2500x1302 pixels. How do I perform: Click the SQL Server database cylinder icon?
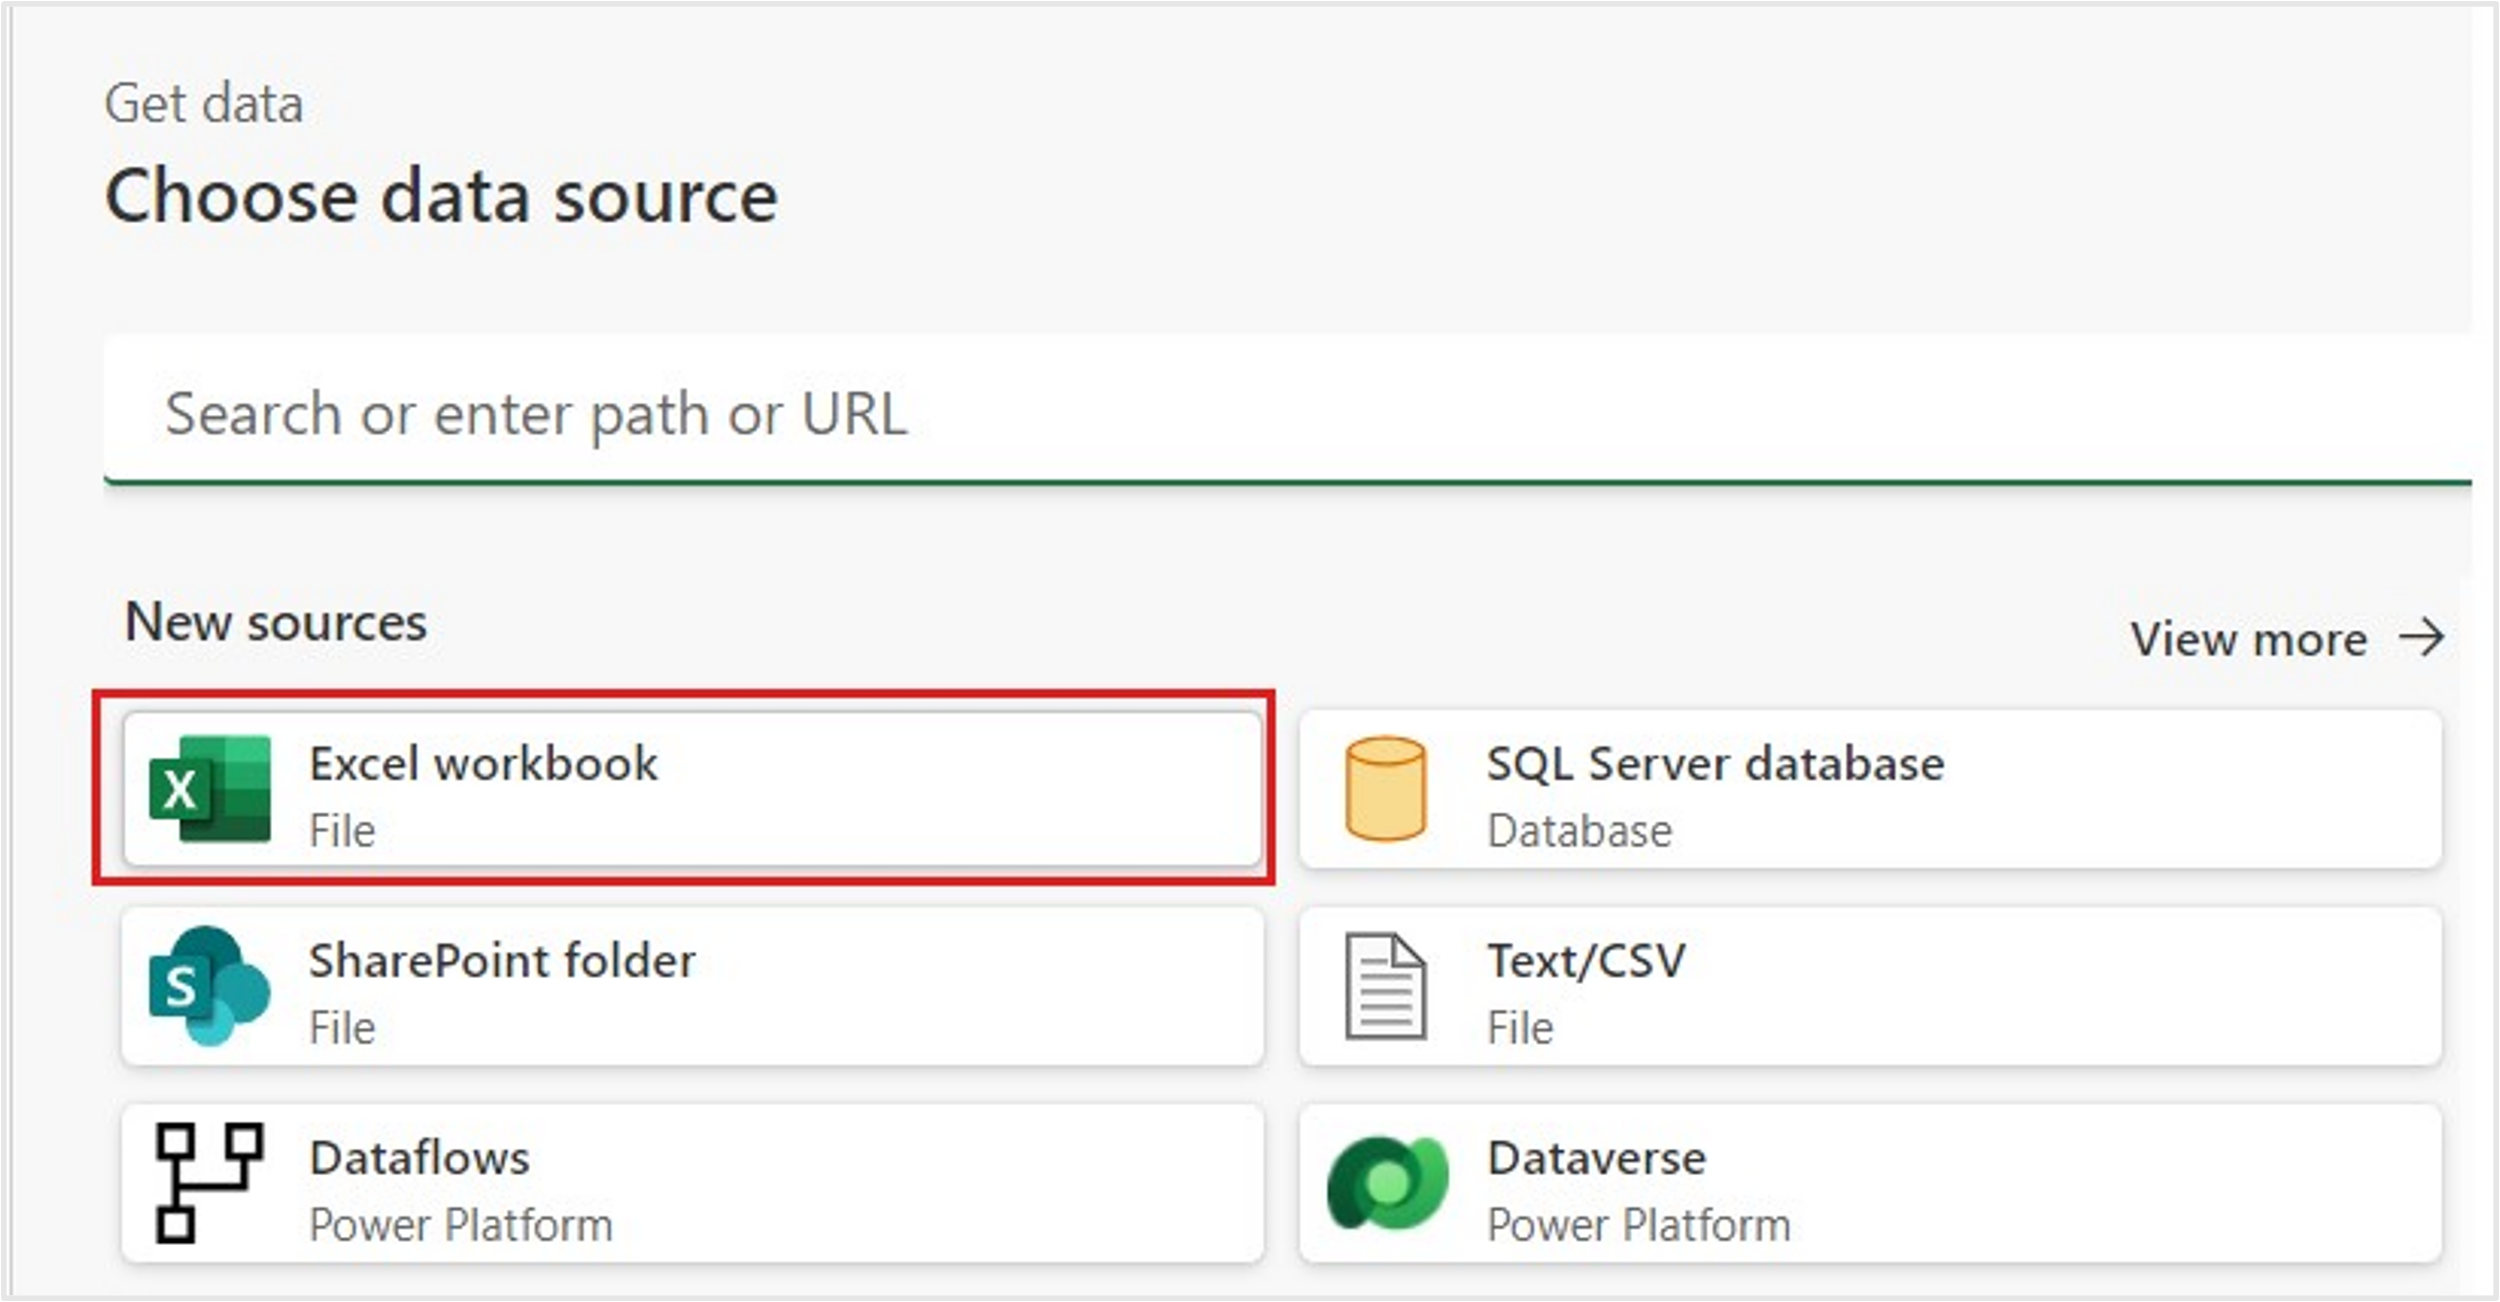point(1385,789)
